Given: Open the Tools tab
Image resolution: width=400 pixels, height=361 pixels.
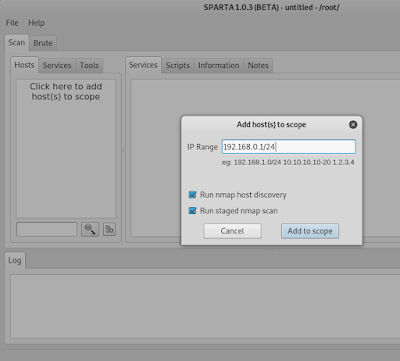Looking at the screenshot, I should [x=89, y=66].
